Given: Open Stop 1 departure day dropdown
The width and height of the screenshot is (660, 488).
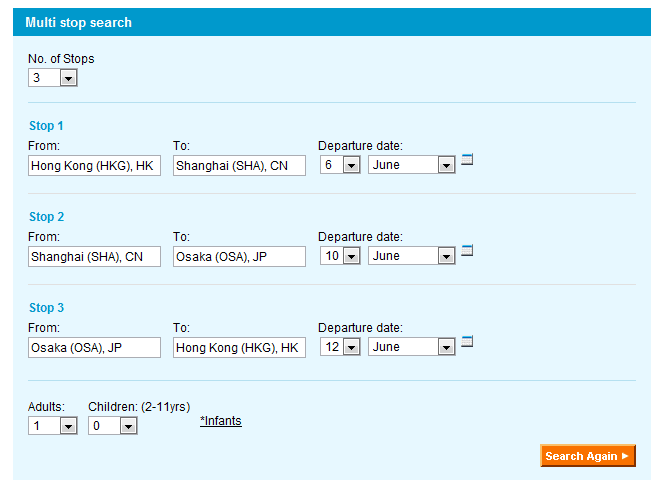Looking at the screenshot, I should tap(340, 166).
